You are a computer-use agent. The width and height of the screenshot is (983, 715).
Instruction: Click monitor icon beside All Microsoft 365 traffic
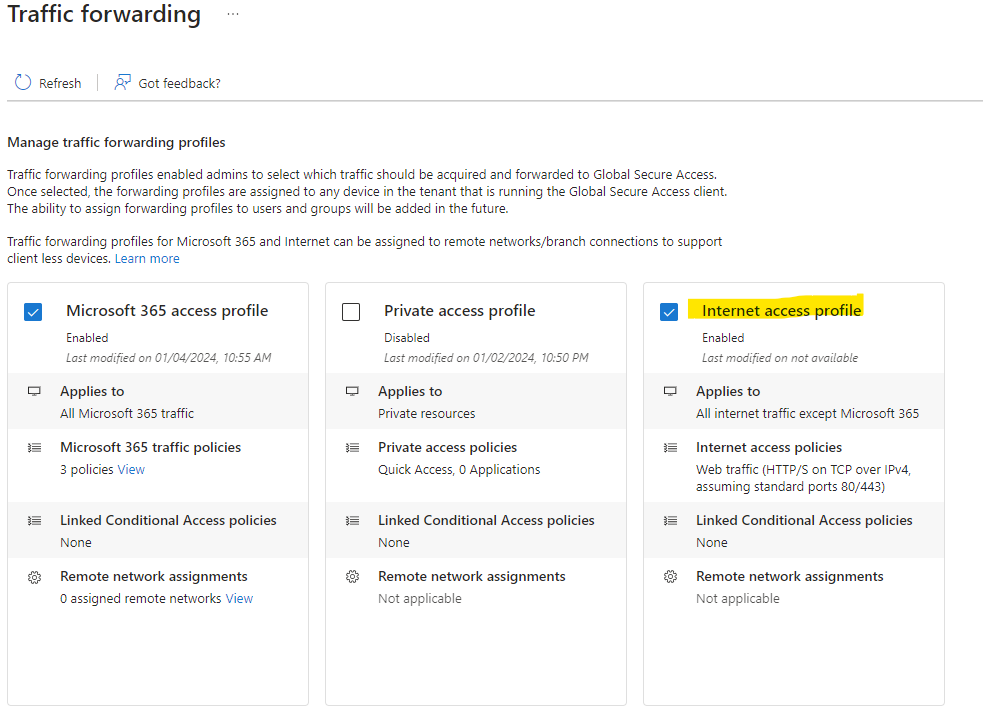(x=34, y=391)
